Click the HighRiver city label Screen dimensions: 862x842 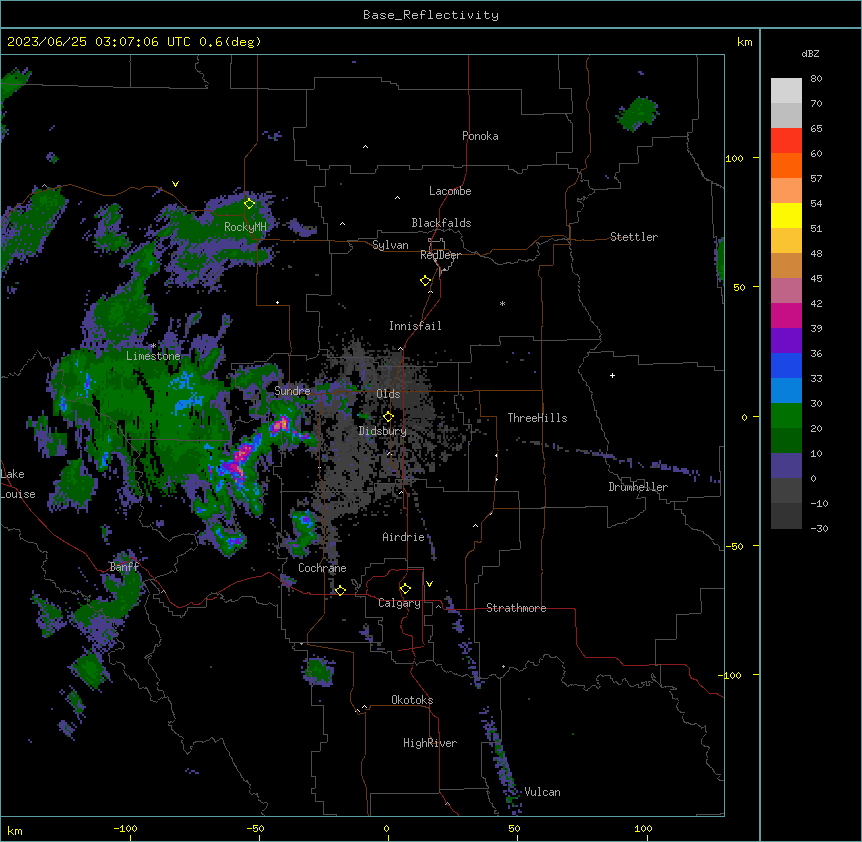point(430,744)
